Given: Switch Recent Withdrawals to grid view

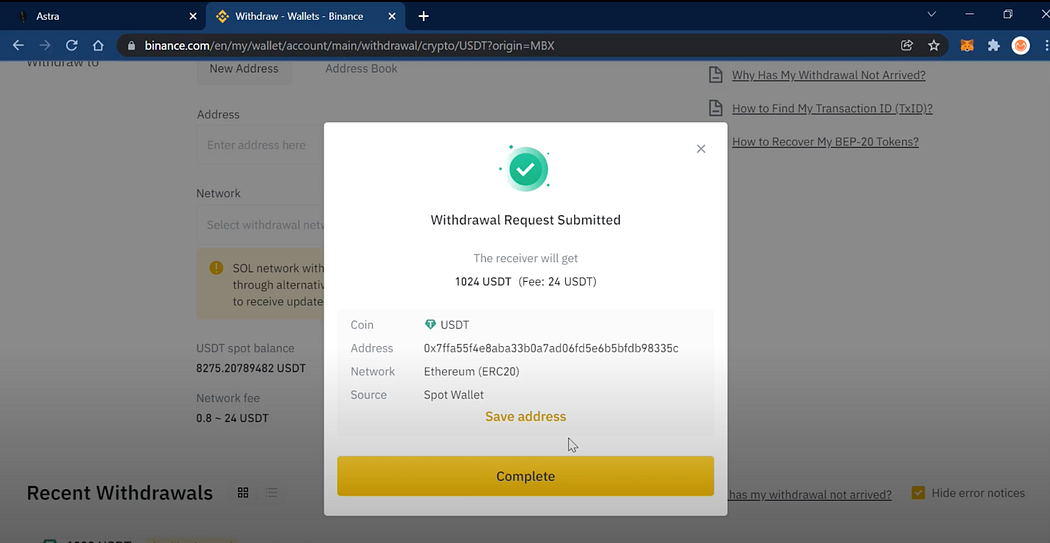Looking at the screenshot, I should [243, 493].
